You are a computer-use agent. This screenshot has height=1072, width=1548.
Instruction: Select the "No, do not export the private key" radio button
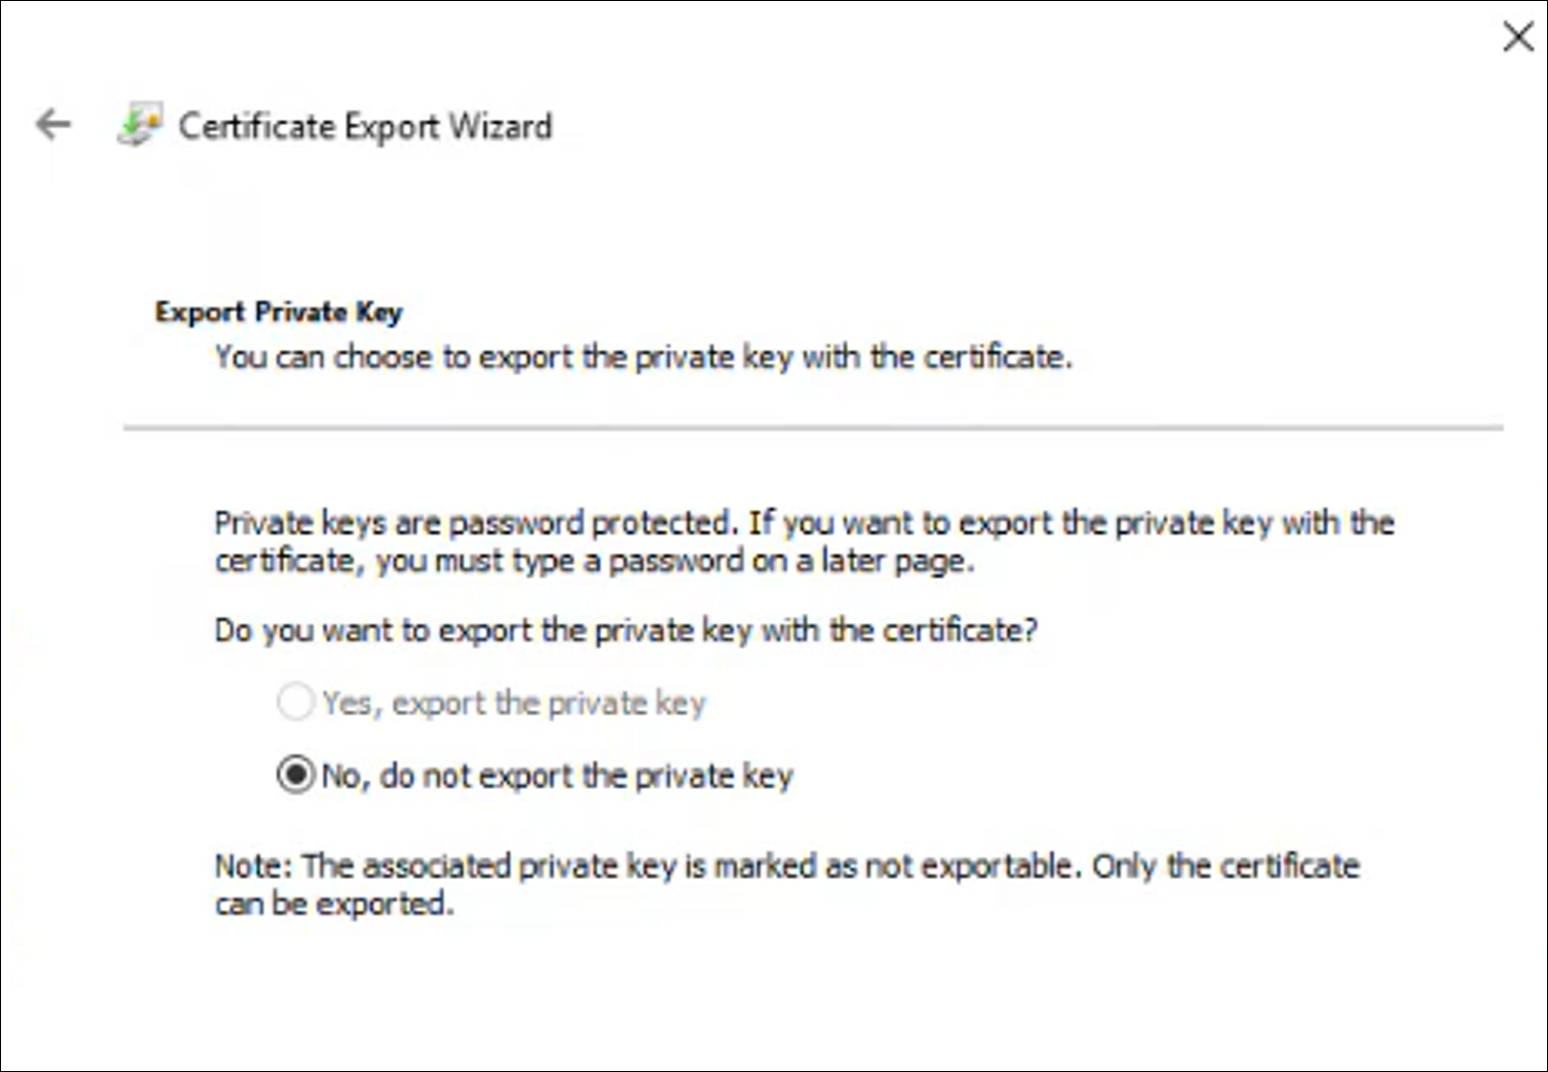(295, 775)
